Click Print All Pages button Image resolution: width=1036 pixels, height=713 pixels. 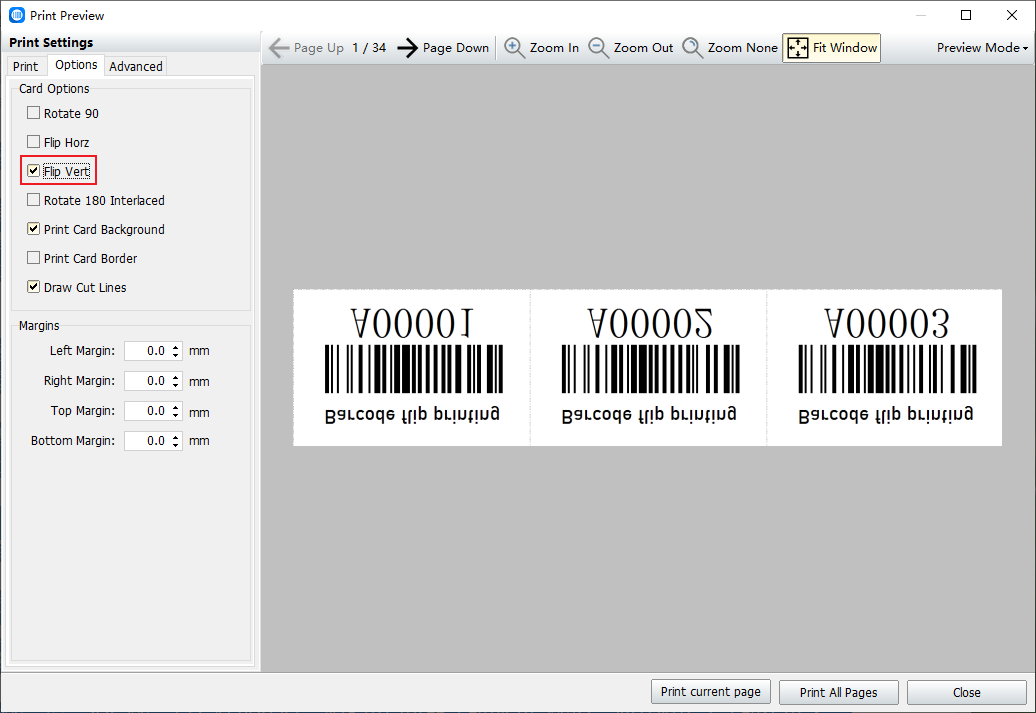(838, 692)
